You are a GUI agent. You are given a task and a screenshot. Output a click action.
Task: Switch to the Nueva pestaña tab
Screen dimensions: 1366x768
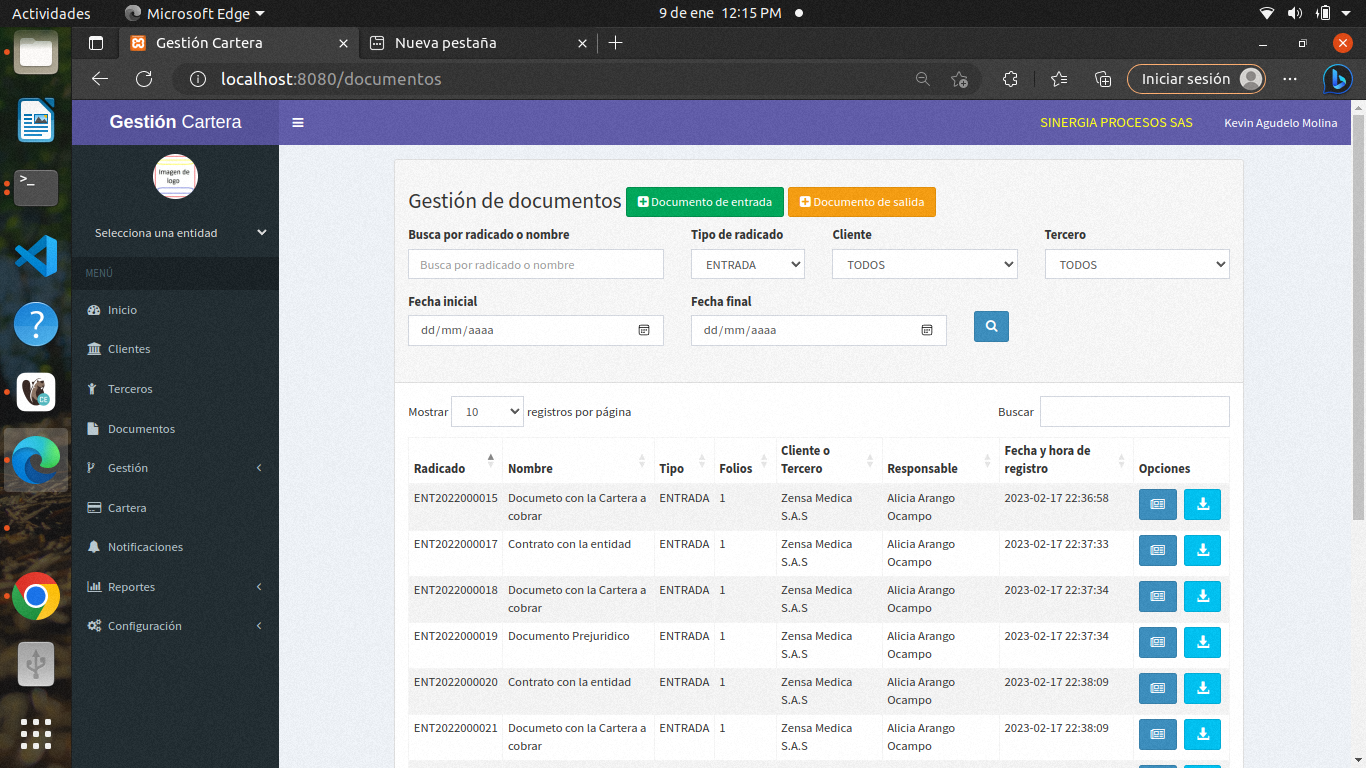445,43
